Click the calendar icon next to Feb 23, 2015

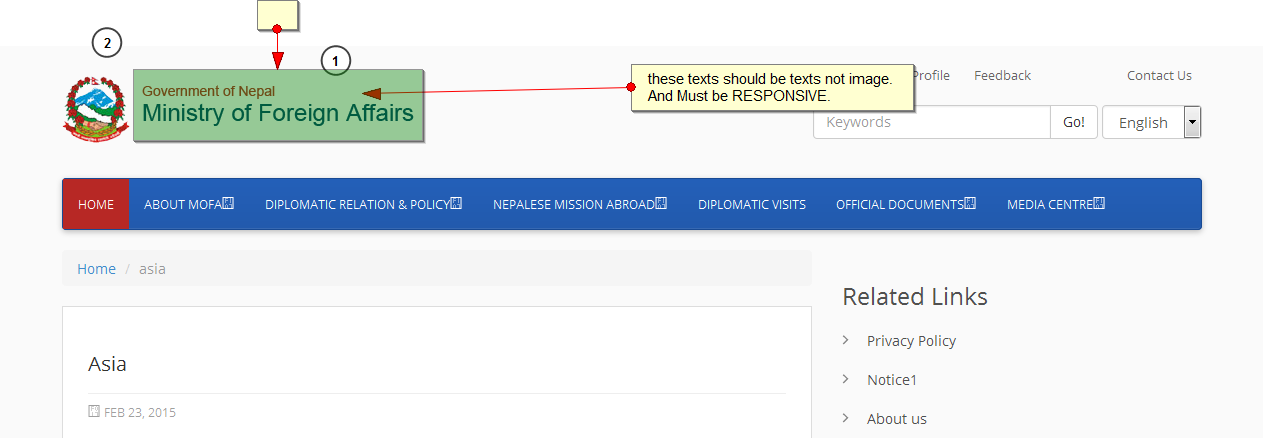(x=94, y=411)
